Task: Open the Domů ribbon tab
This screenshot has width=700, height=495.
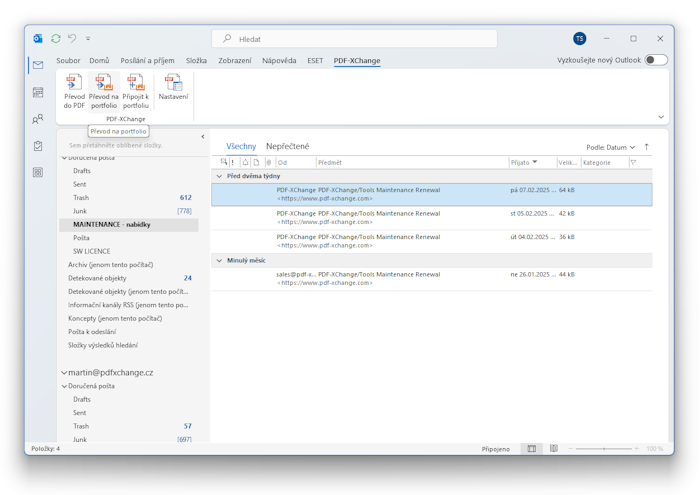Action: 99,61
